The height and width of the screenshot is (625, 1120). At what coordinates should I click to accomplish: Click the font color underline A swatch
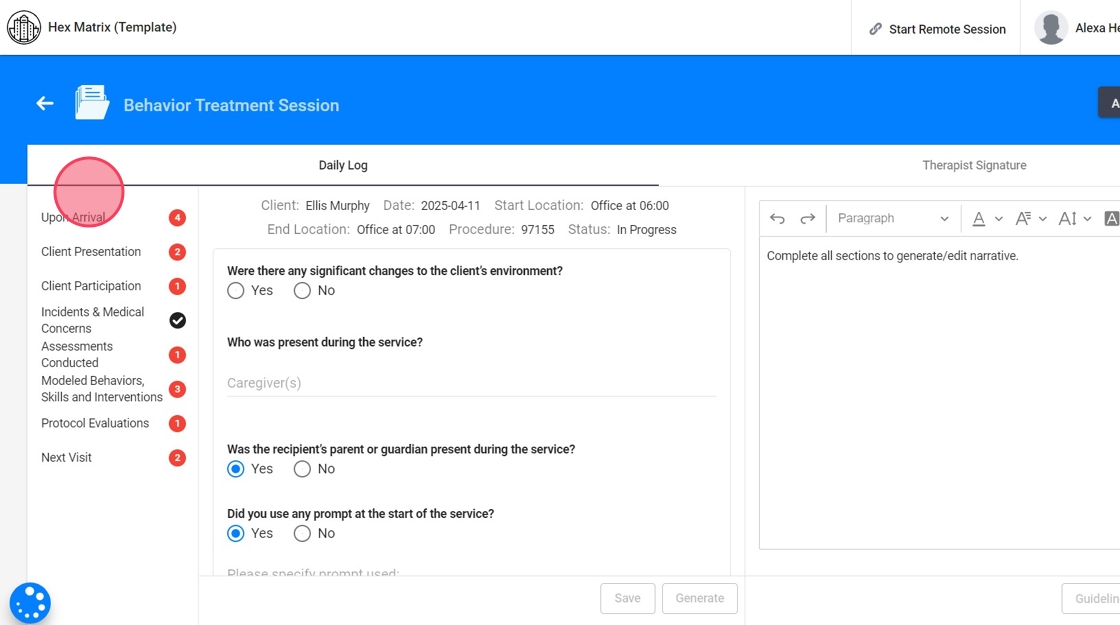[x=979, y=219]
